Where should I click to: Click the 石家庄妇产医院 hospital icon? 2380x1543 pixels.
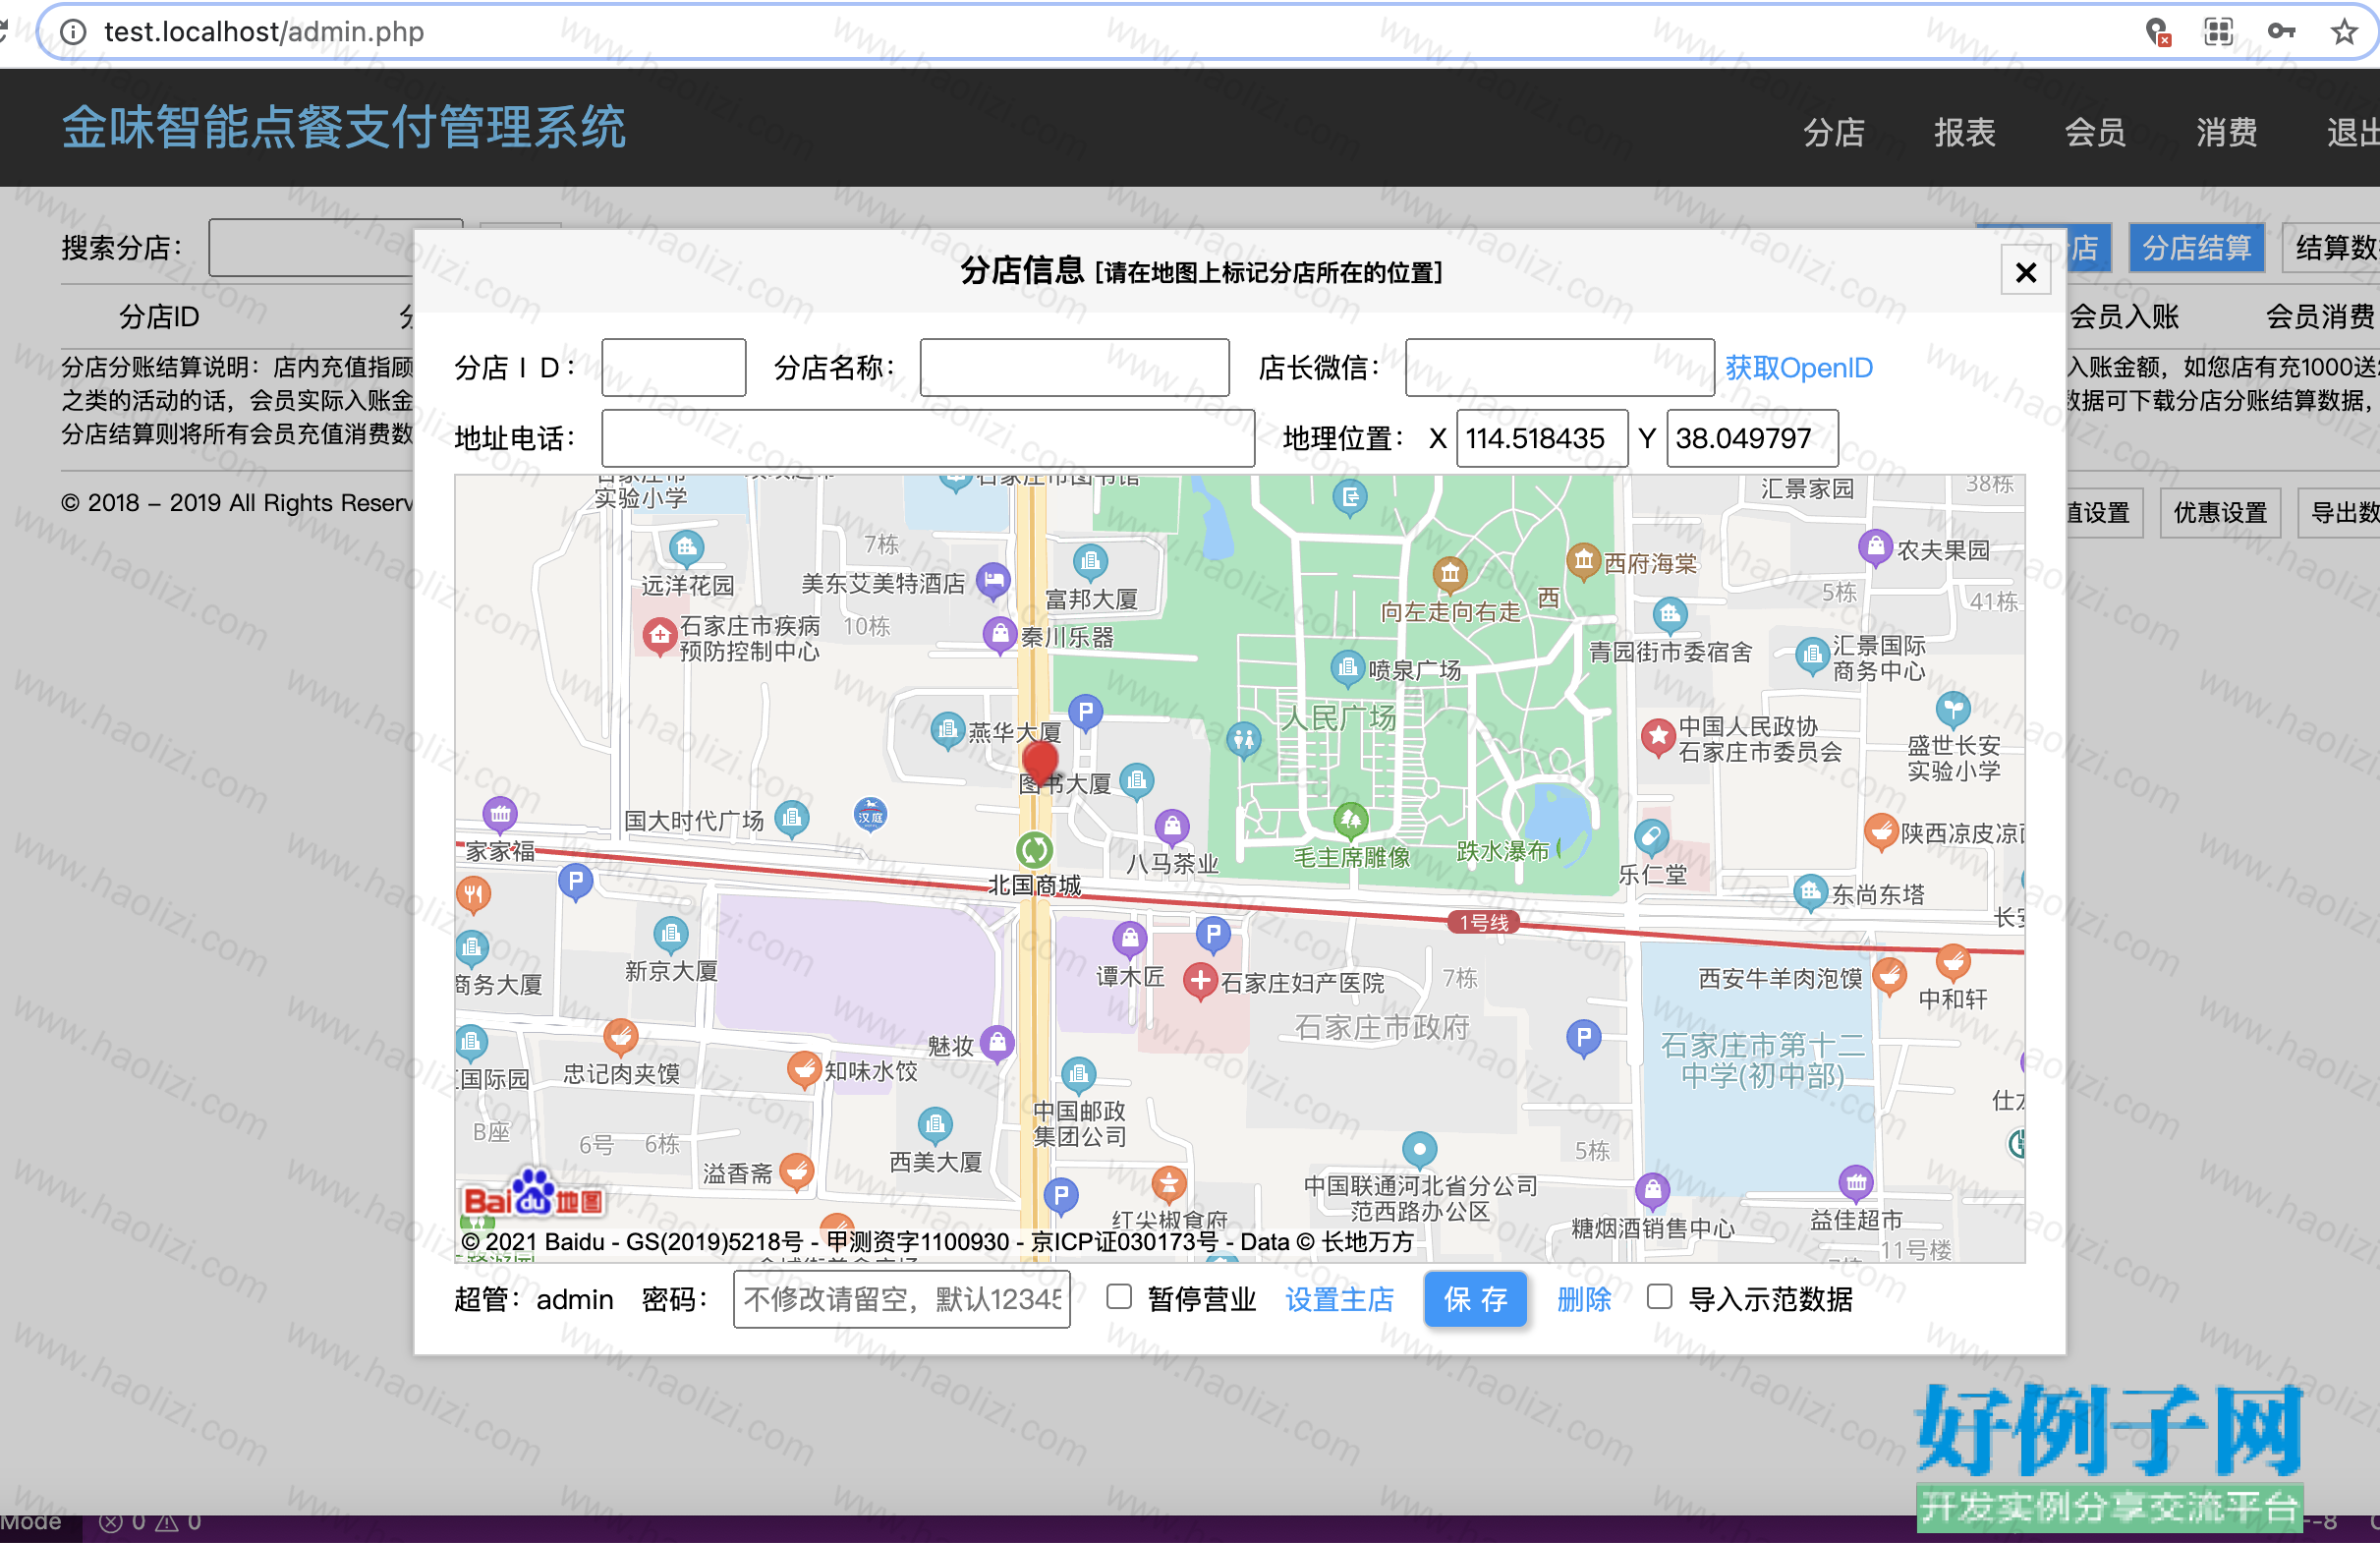tap(1200, 981)
